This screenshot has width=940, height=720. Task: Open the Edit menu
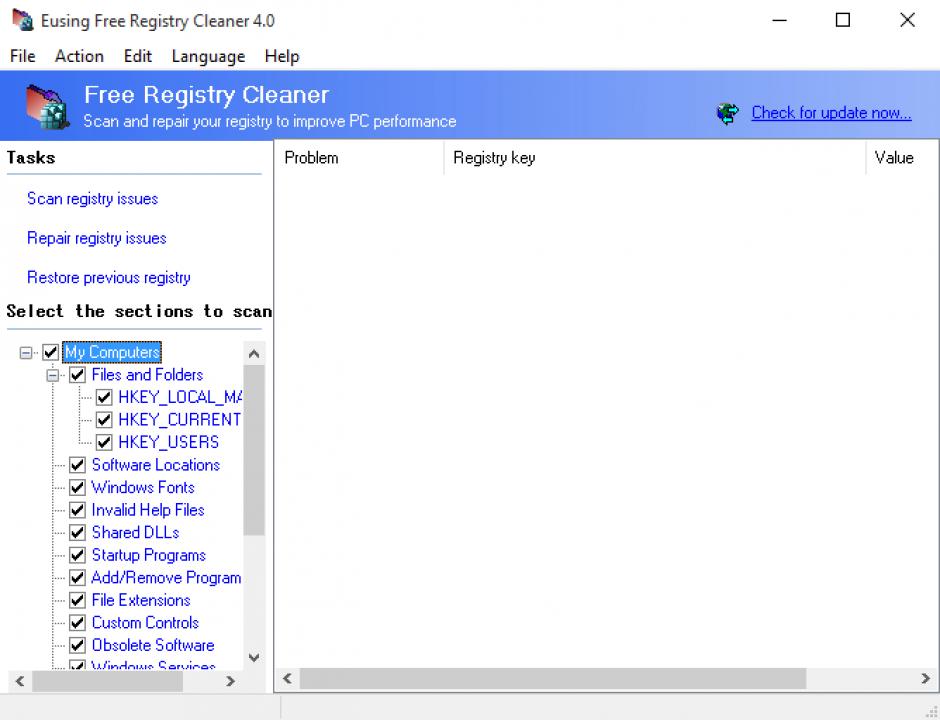(138, 56)
